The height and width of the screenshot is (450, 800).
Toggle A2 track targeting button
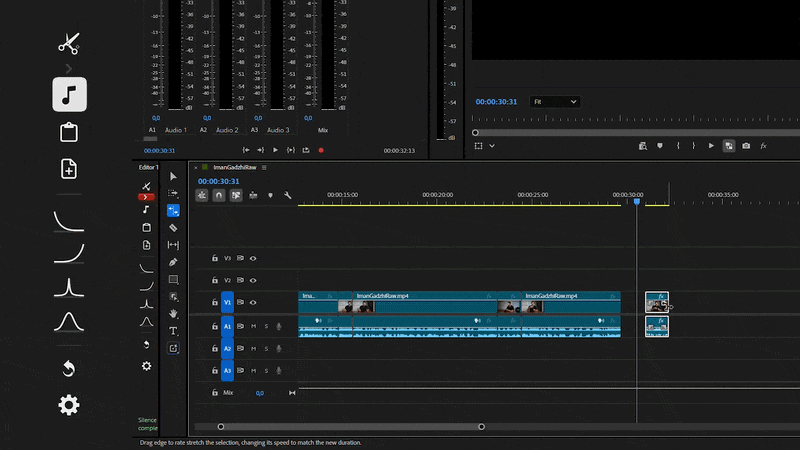pos(228,348)
